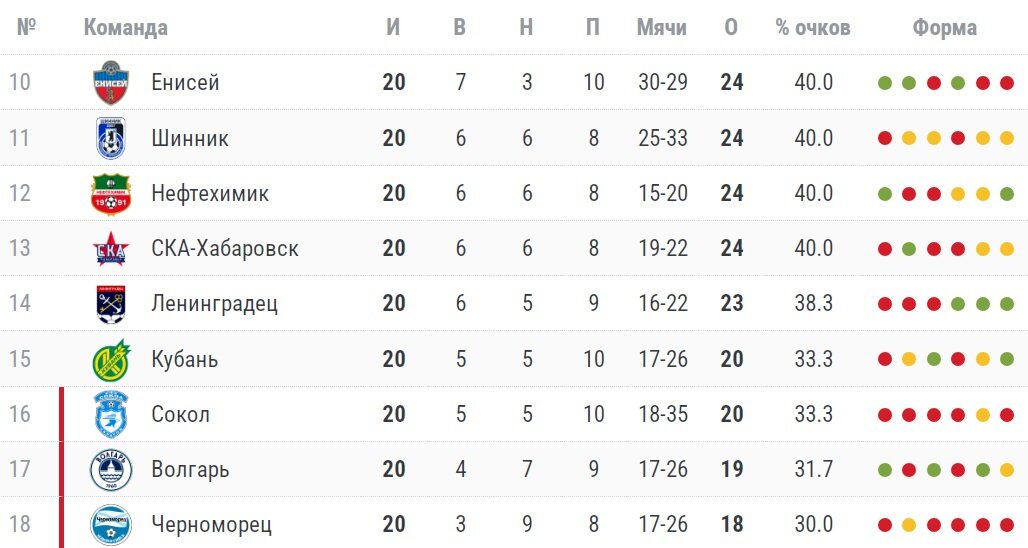The image size is (1028, 548).
Task: Select Сокол's yellow form dot
Action: pyautogui.click(x=983, y=415)
